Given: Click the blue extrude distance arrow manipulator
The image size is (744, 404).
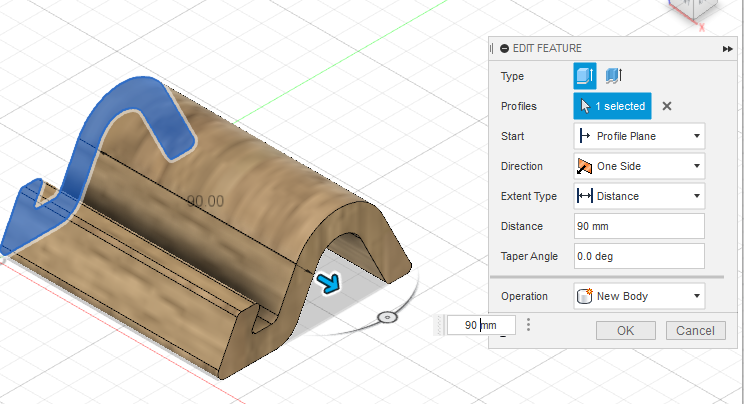Looking at the screenshot, I should click(329, 282).
